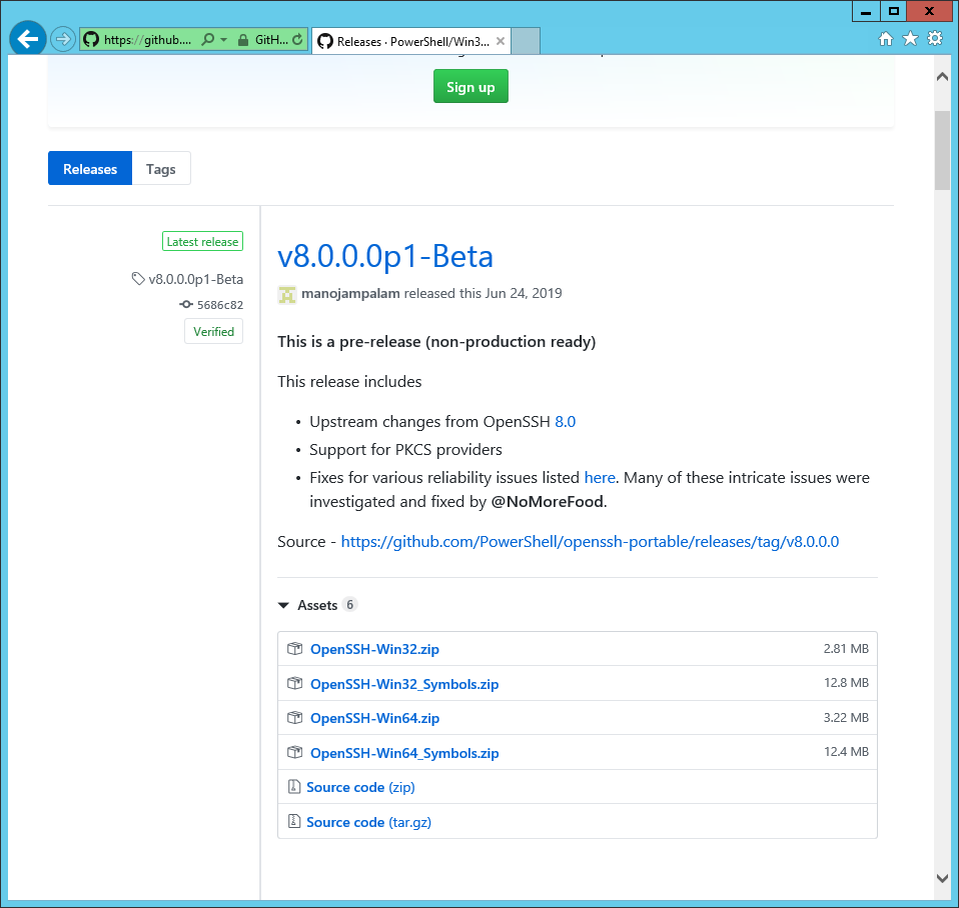Download Source code (tar.gz)
This screenshot has height=908, width=959.
(369, 822)
